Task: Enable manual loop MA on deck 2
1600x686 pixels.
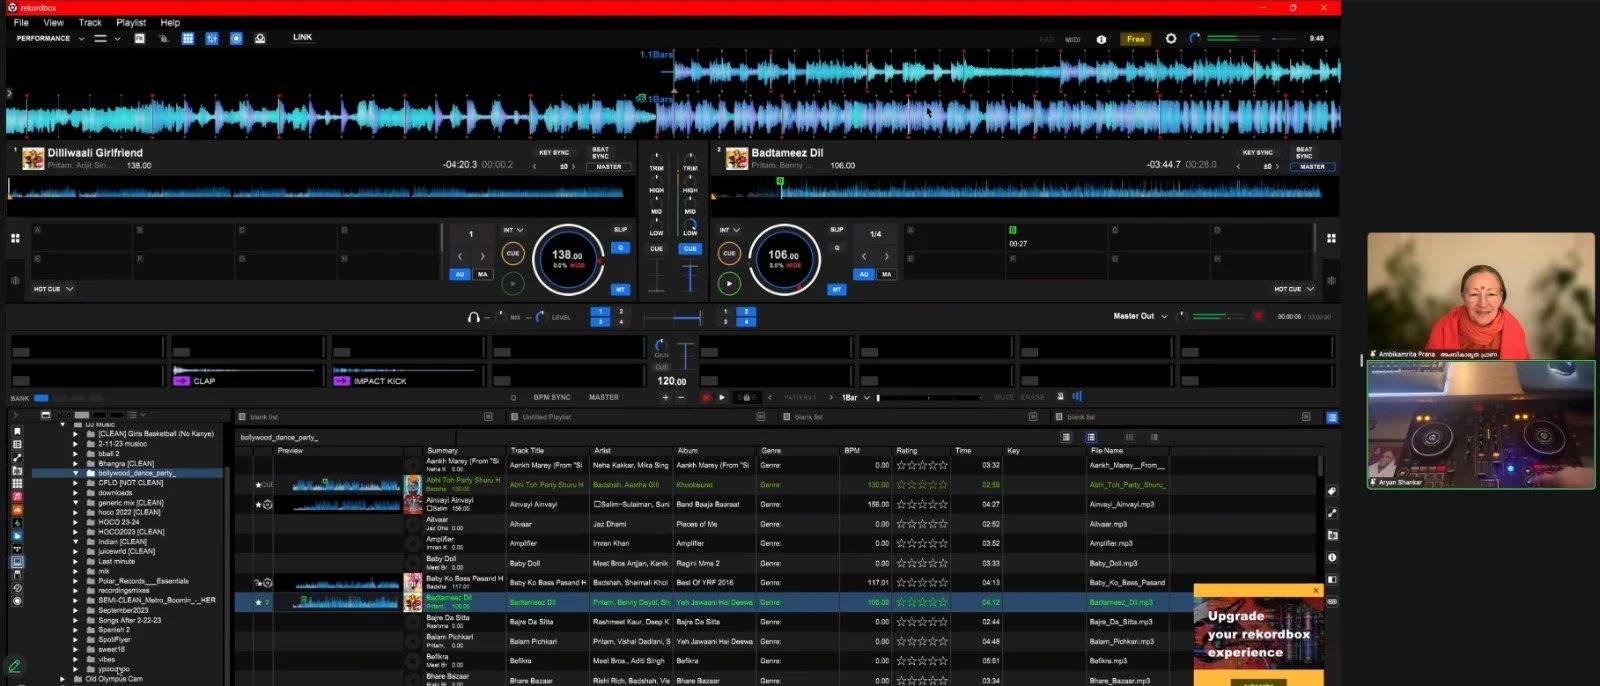Action: (886, 274)
